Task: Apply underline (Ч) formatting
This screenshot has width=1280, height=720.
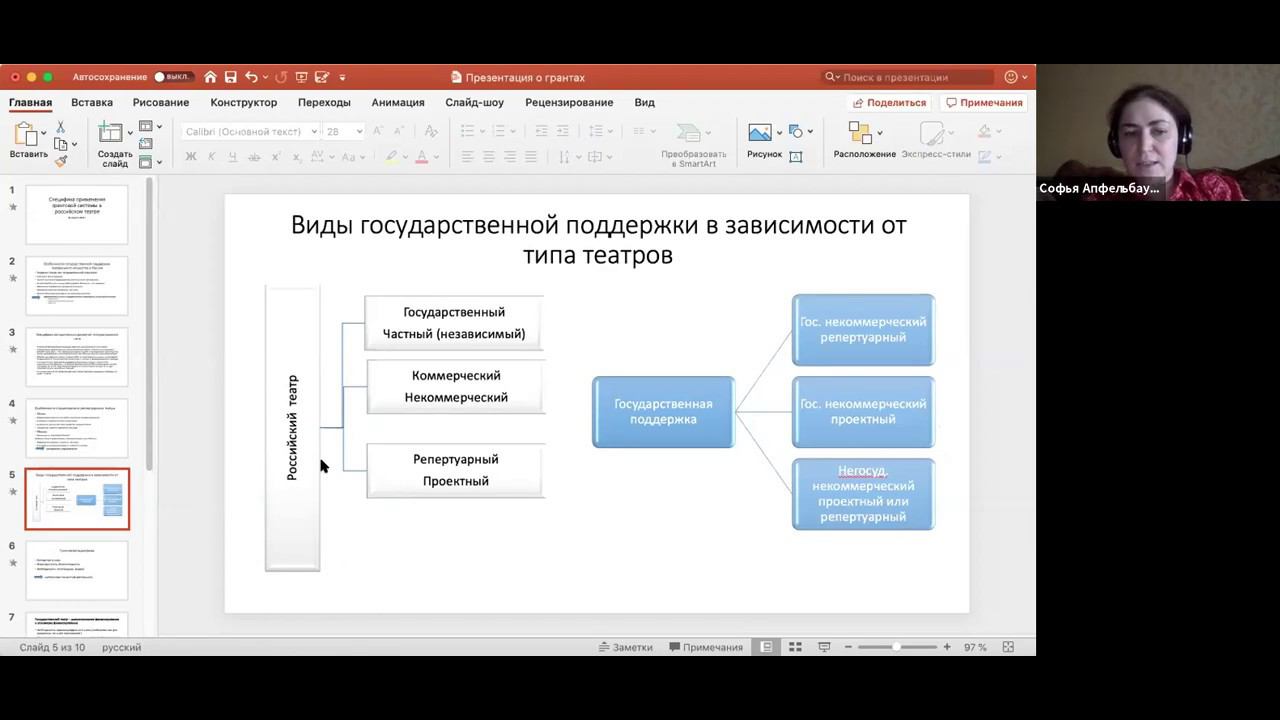Action: point(233,157)
